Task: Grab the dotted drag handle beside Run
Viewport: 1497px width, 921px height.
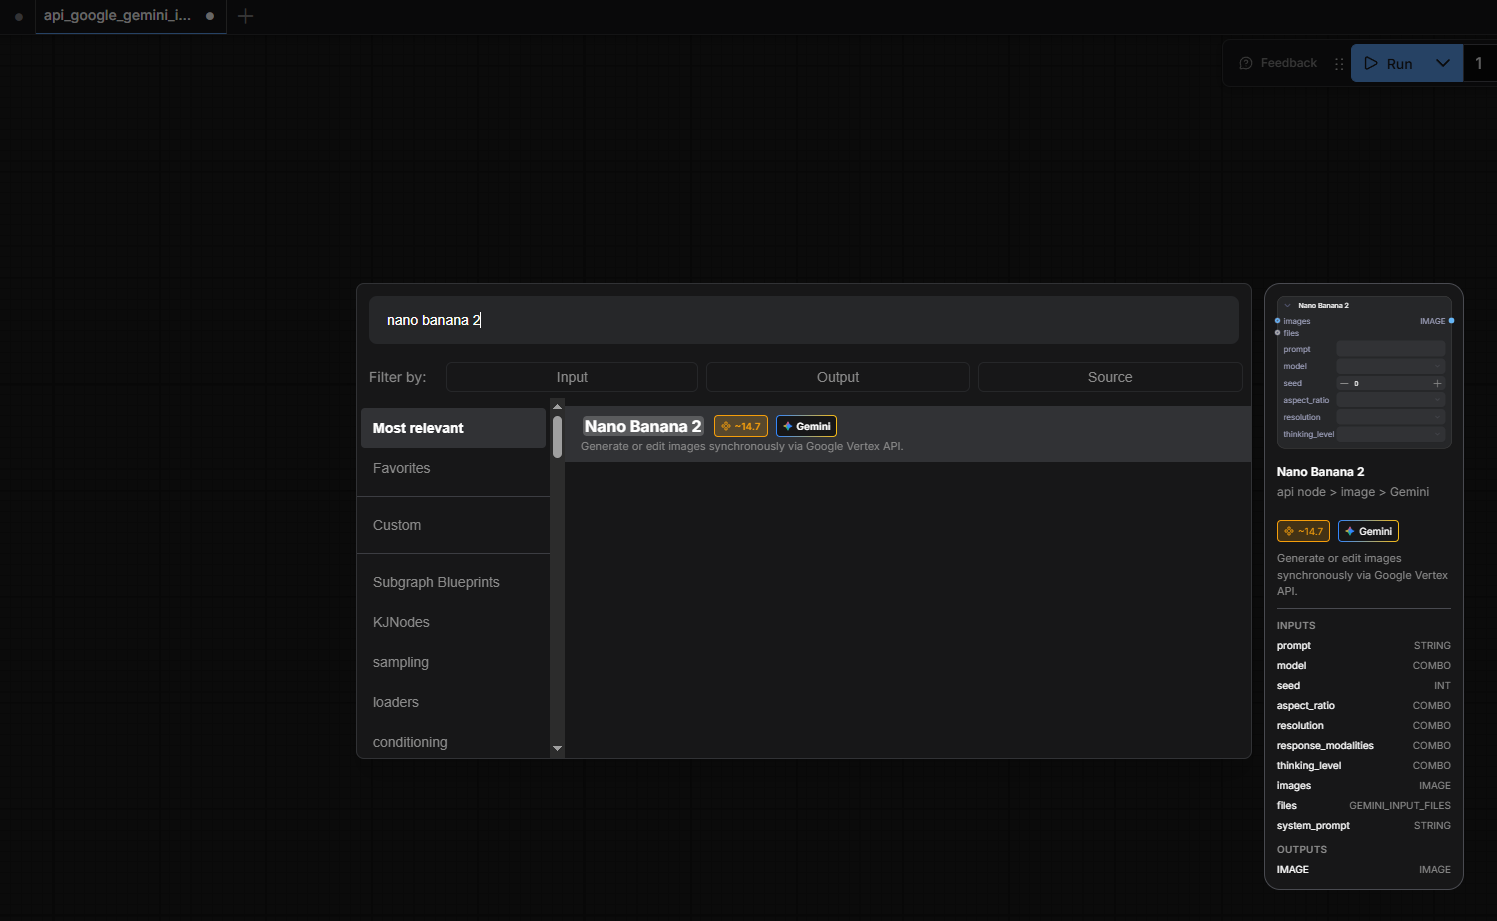Action: pos(1339,63)
